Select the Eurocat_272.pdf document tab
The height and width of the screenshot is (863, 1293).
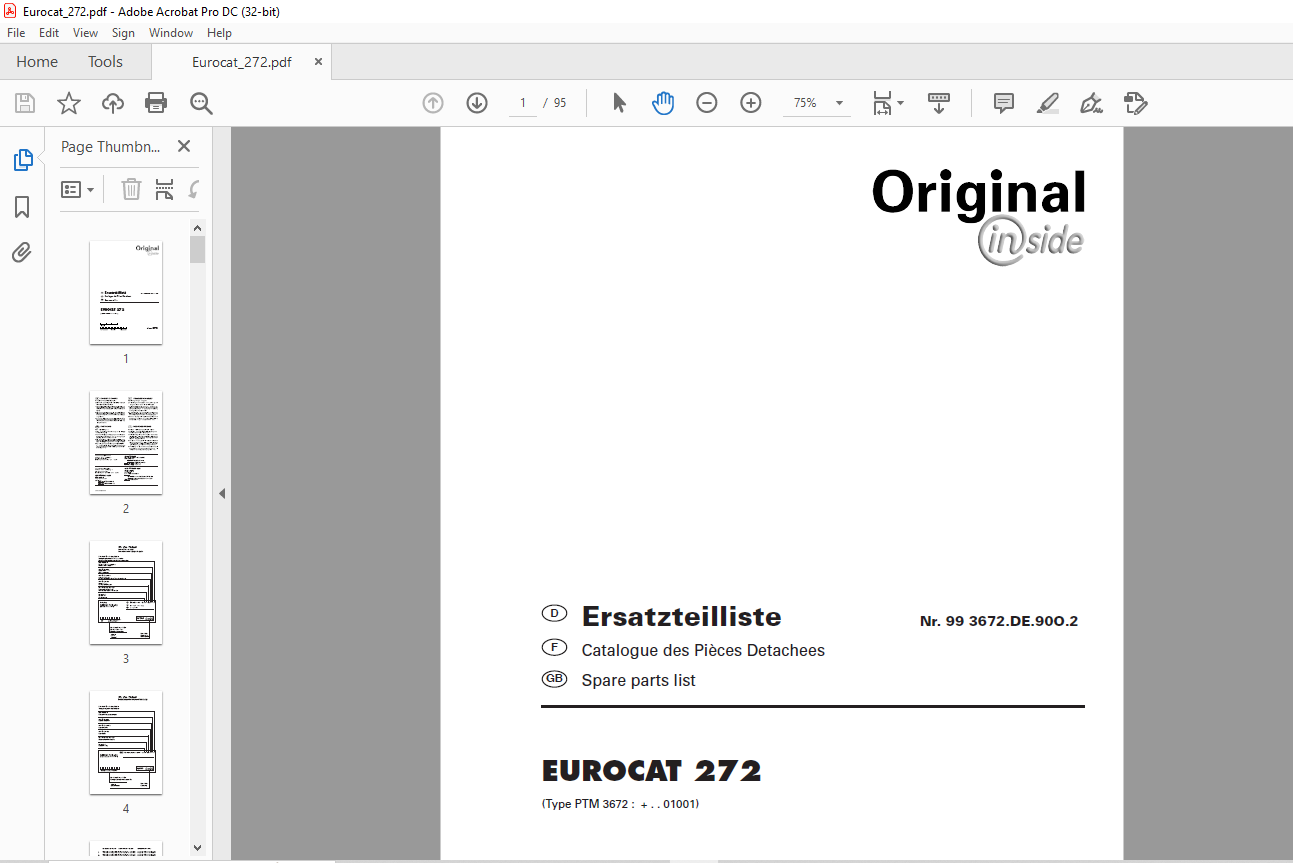242,62
